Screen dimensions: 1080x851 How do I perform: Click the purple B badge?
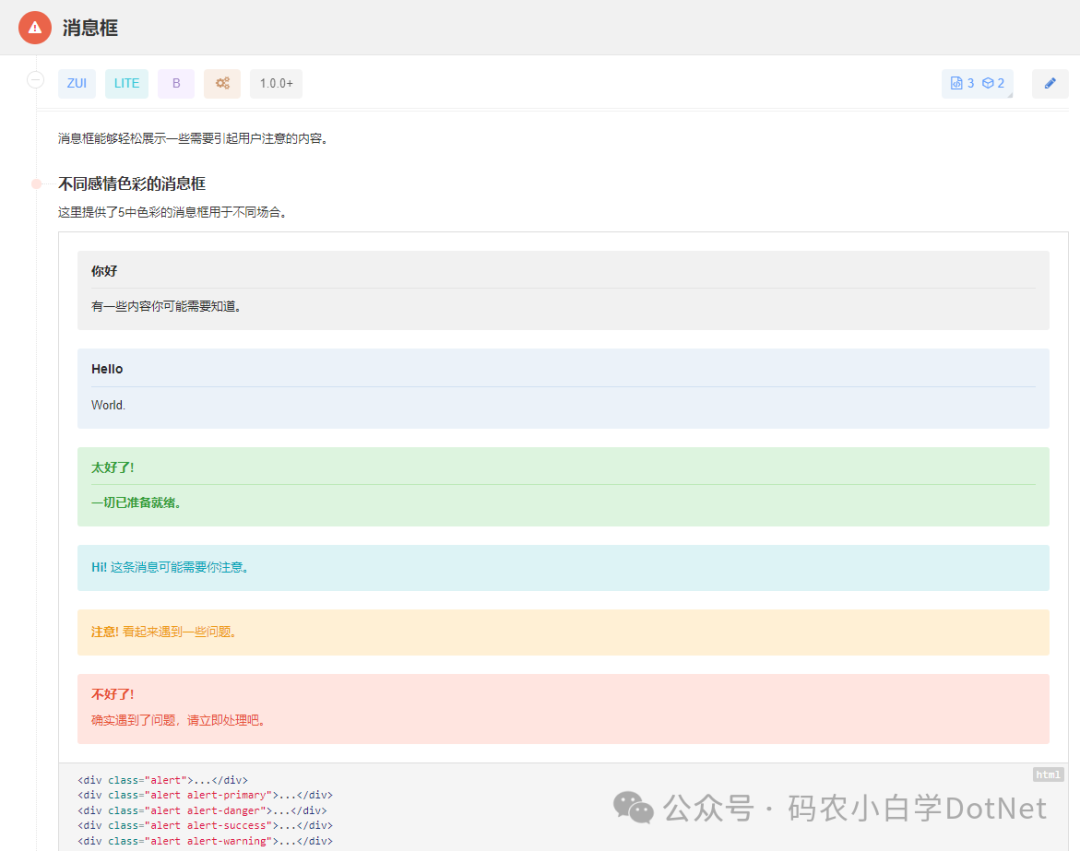click(176, 84)
